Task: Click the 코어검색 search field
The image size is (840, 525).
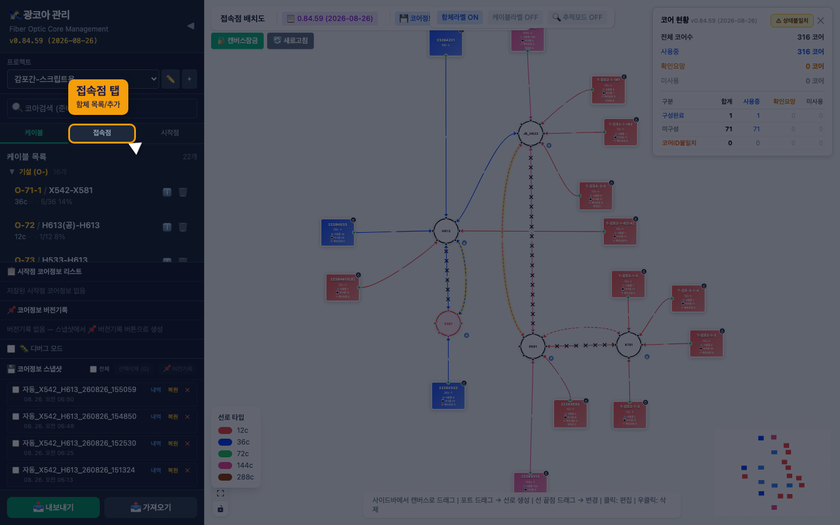Action: click(102, 108)
